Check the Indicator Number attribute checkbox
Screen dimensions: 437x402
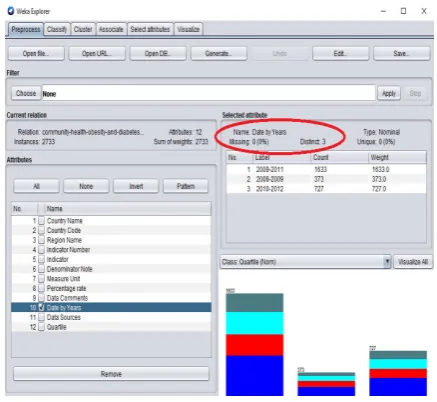41,250
